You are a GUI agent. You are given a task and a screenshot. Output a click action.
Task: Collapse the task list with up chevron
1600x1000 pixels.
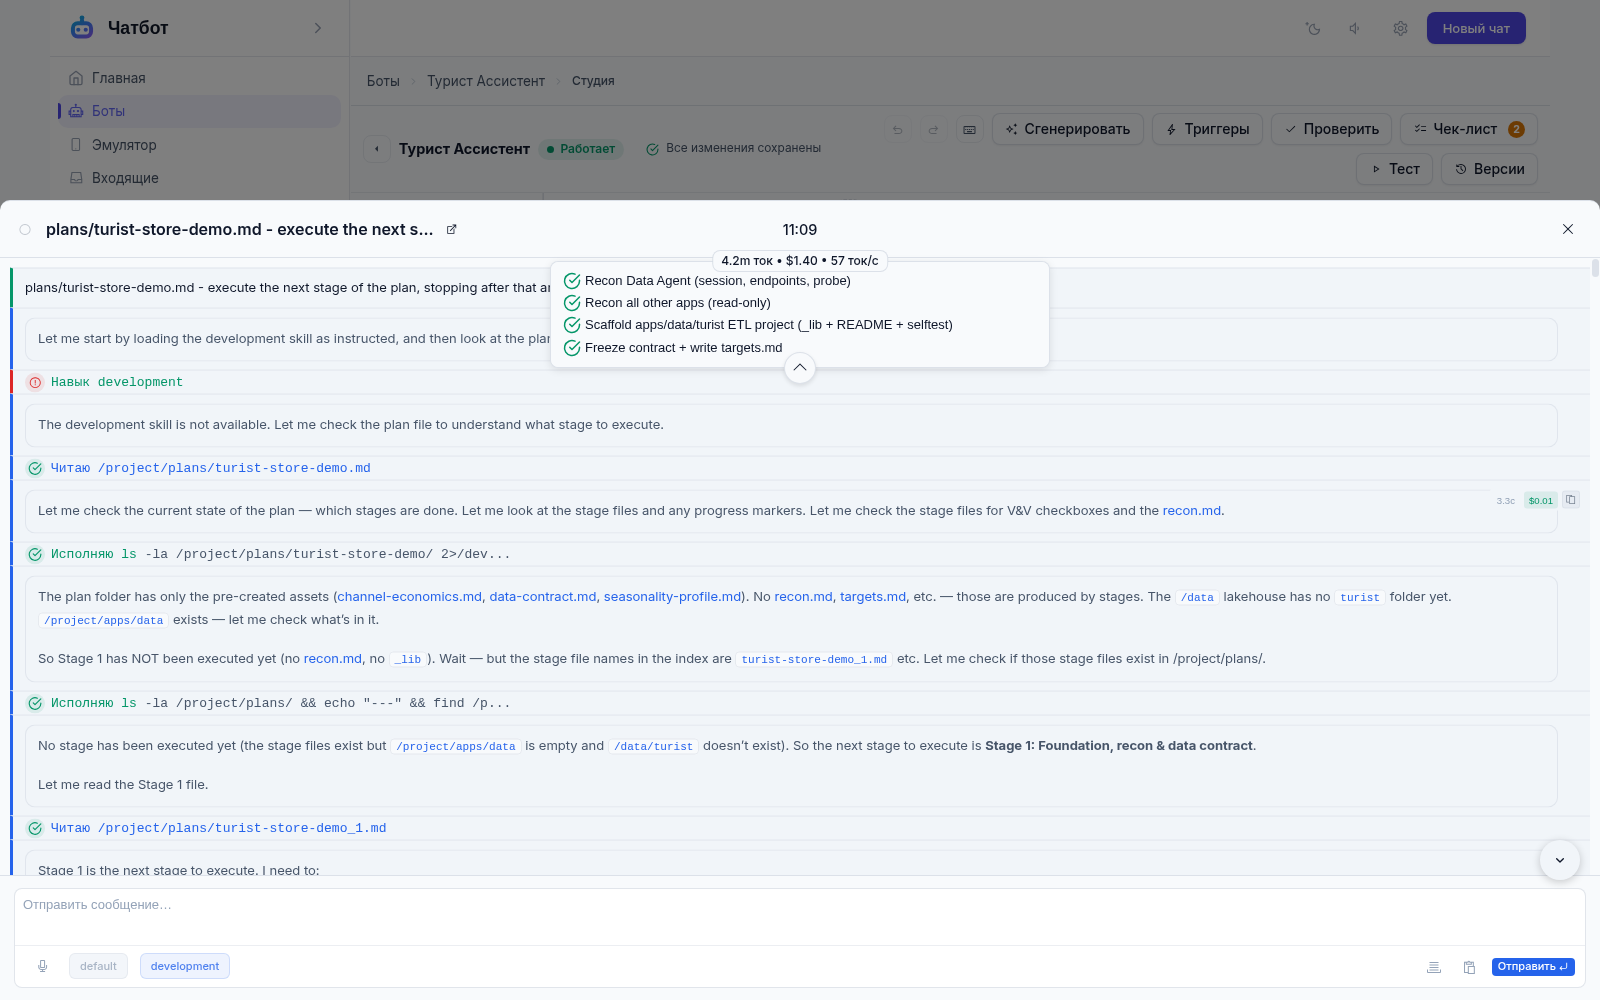click(800, 368)
